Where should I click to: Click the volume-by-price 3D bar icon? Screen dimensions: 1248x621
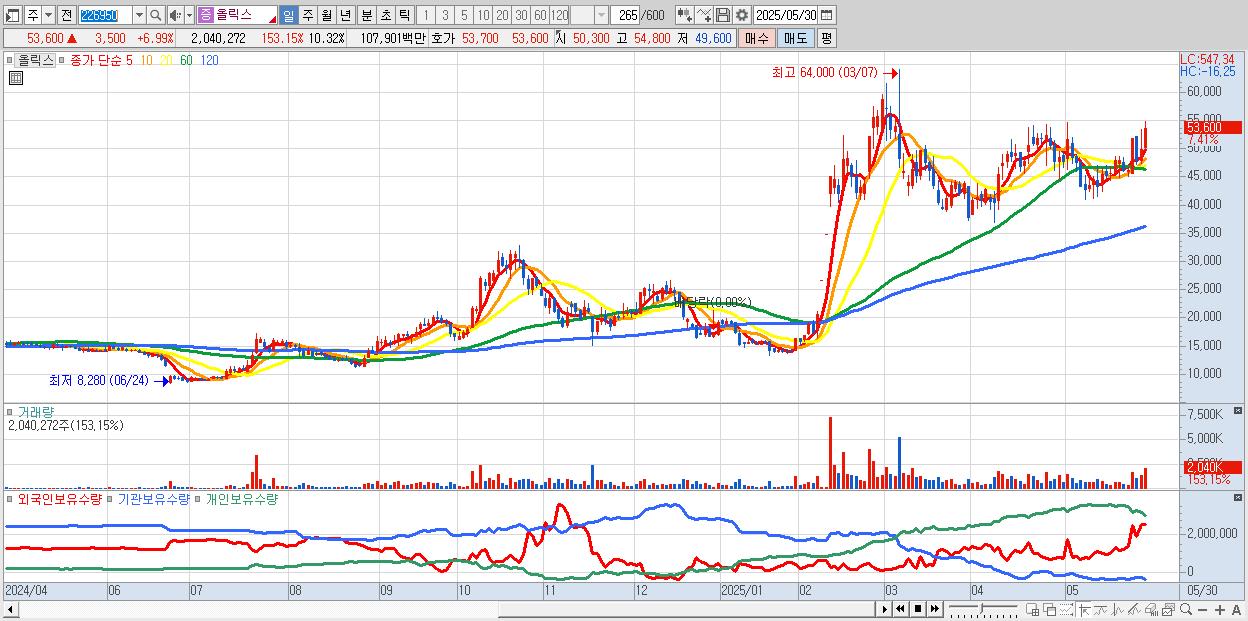click(x=1151, y=609)
